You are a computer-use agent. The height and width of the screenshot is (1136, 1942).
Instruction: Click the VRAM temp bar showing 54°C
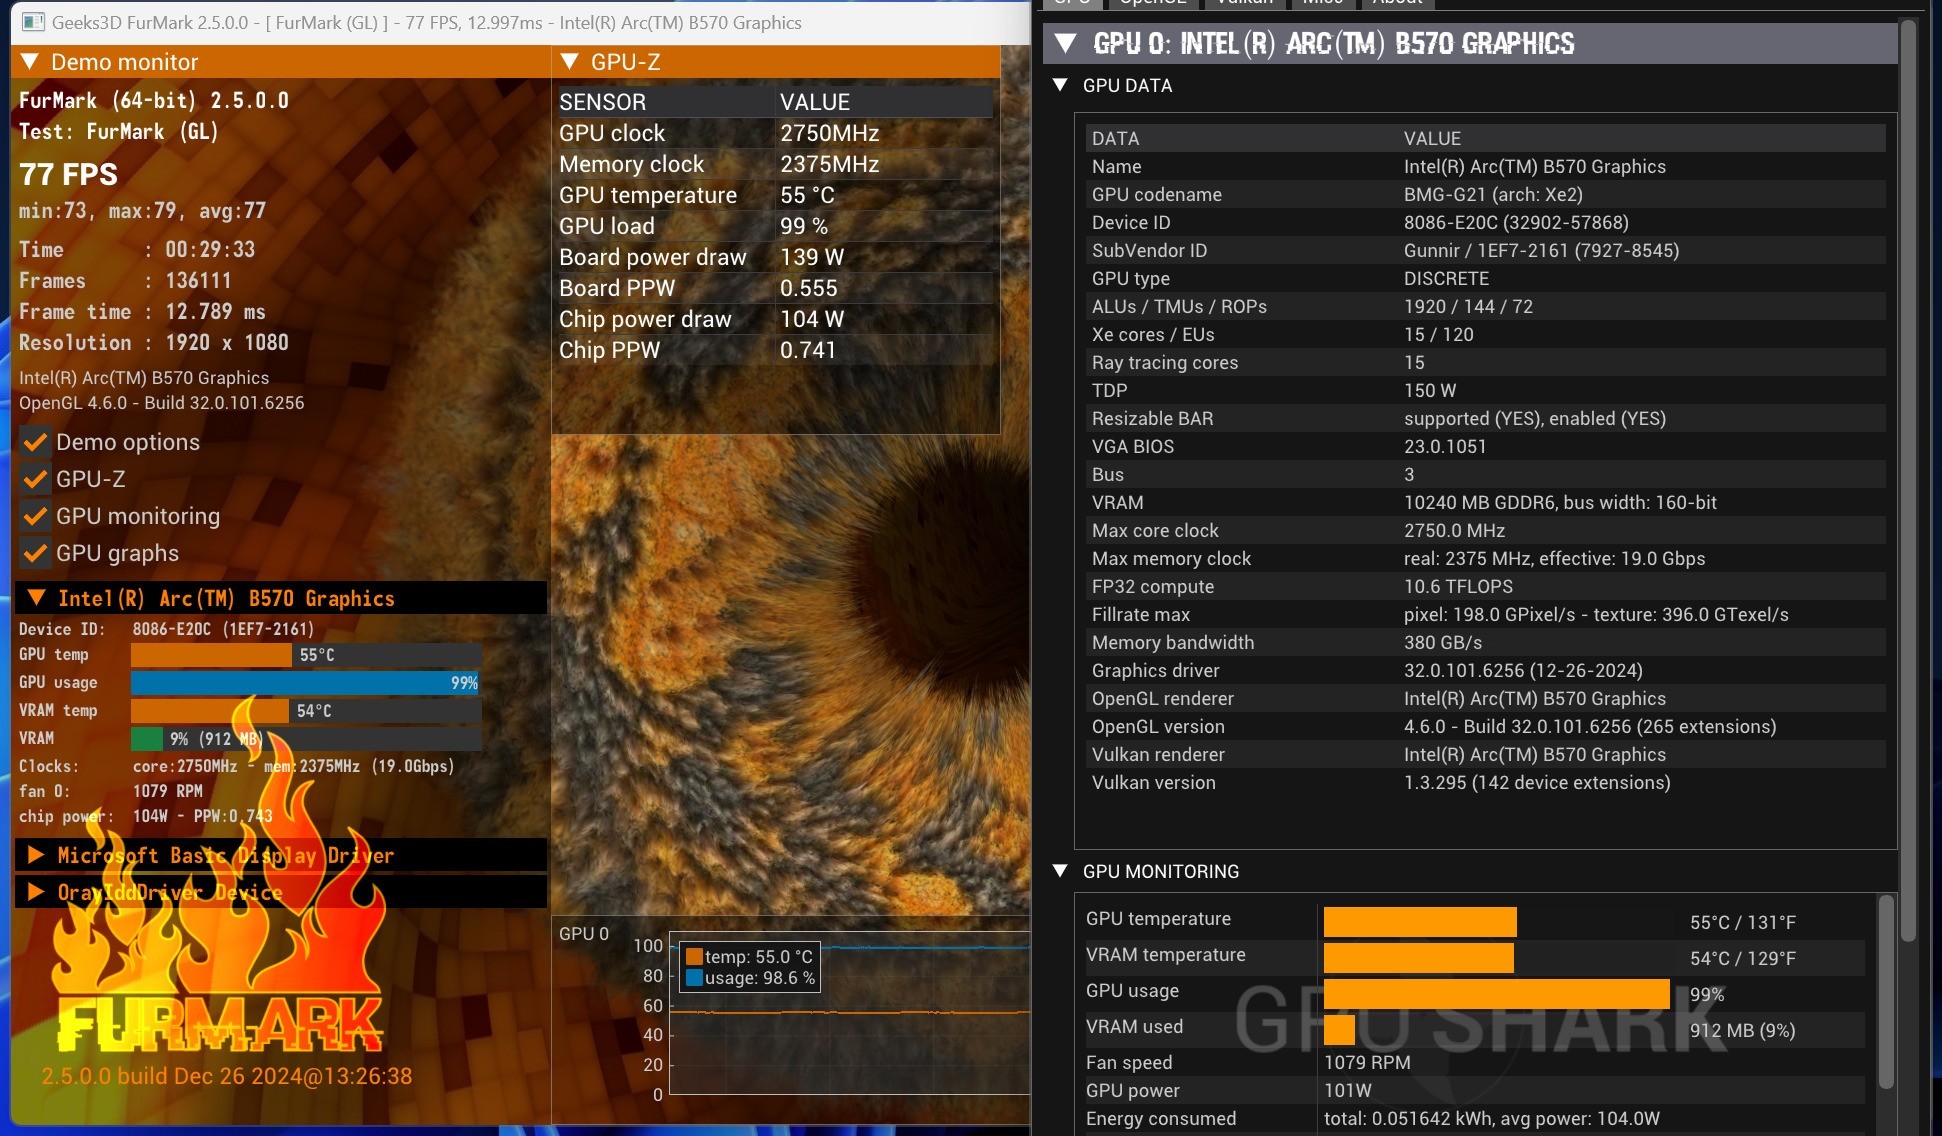click(x=209, y=711)
